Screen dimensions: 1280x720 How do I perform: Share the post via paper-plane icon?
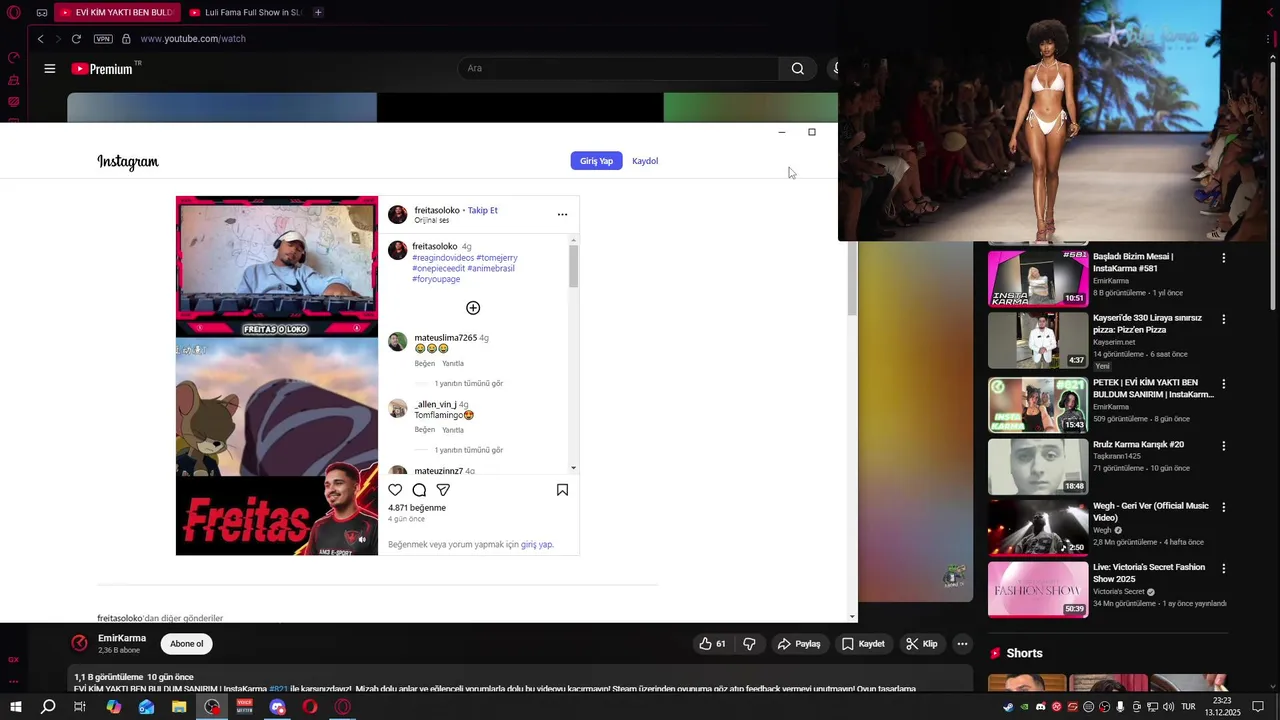[443, 490]
